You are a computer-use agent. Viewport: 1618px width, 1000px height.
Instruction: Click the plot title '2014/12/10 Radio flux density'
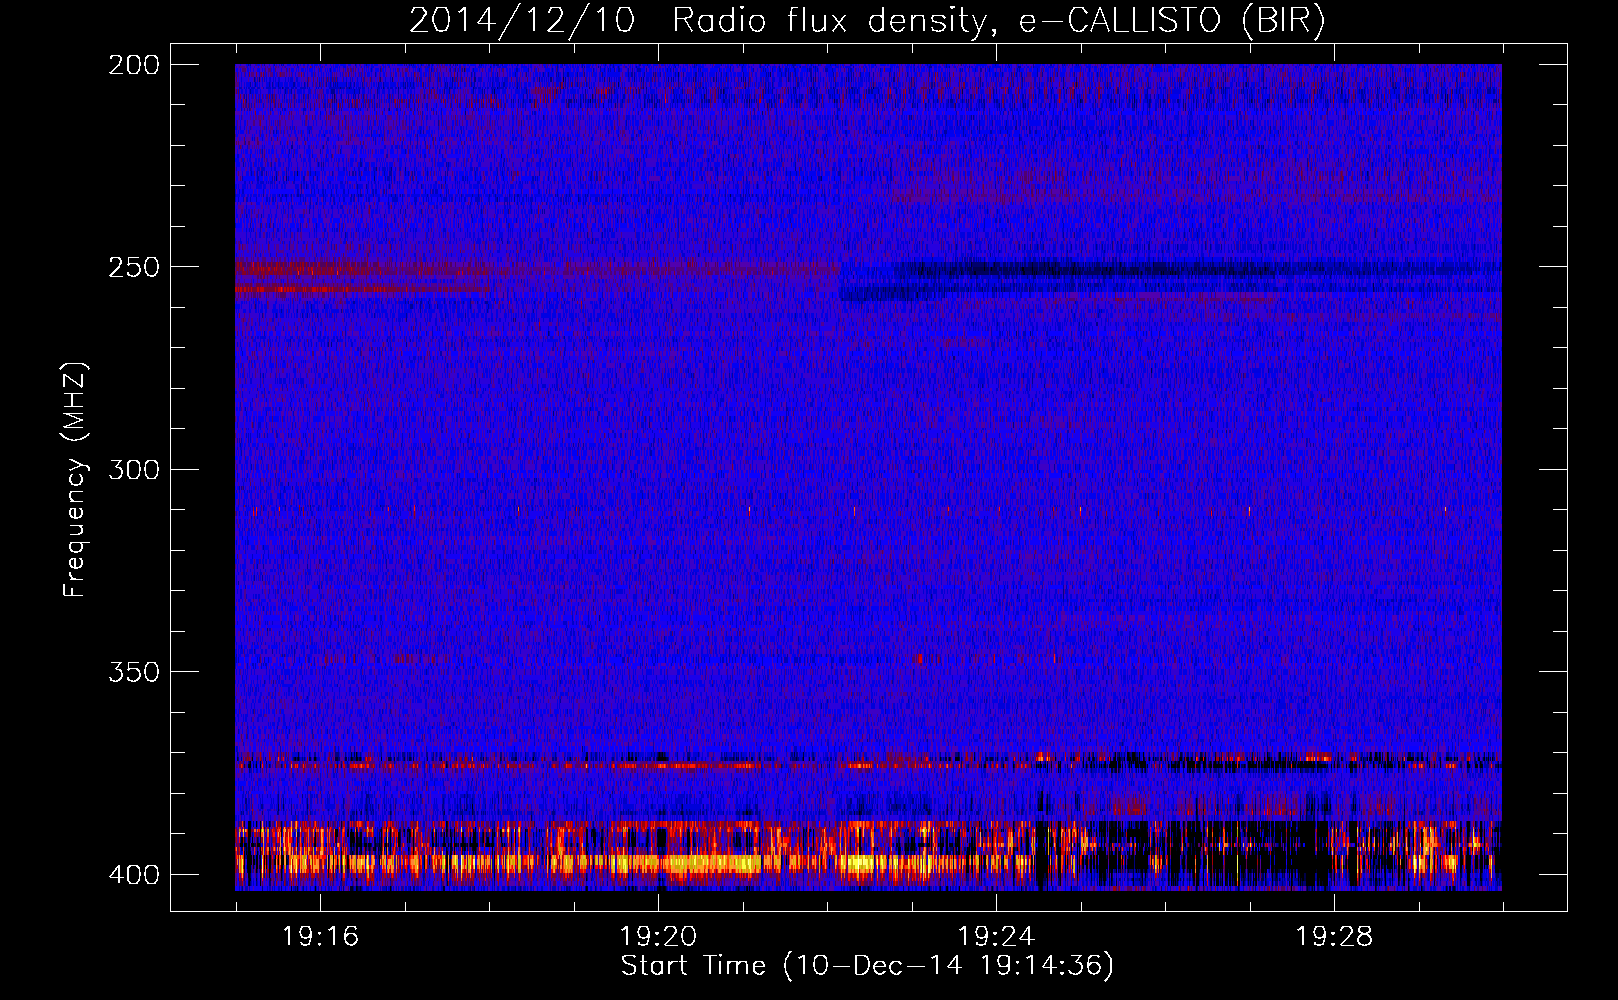867,21
